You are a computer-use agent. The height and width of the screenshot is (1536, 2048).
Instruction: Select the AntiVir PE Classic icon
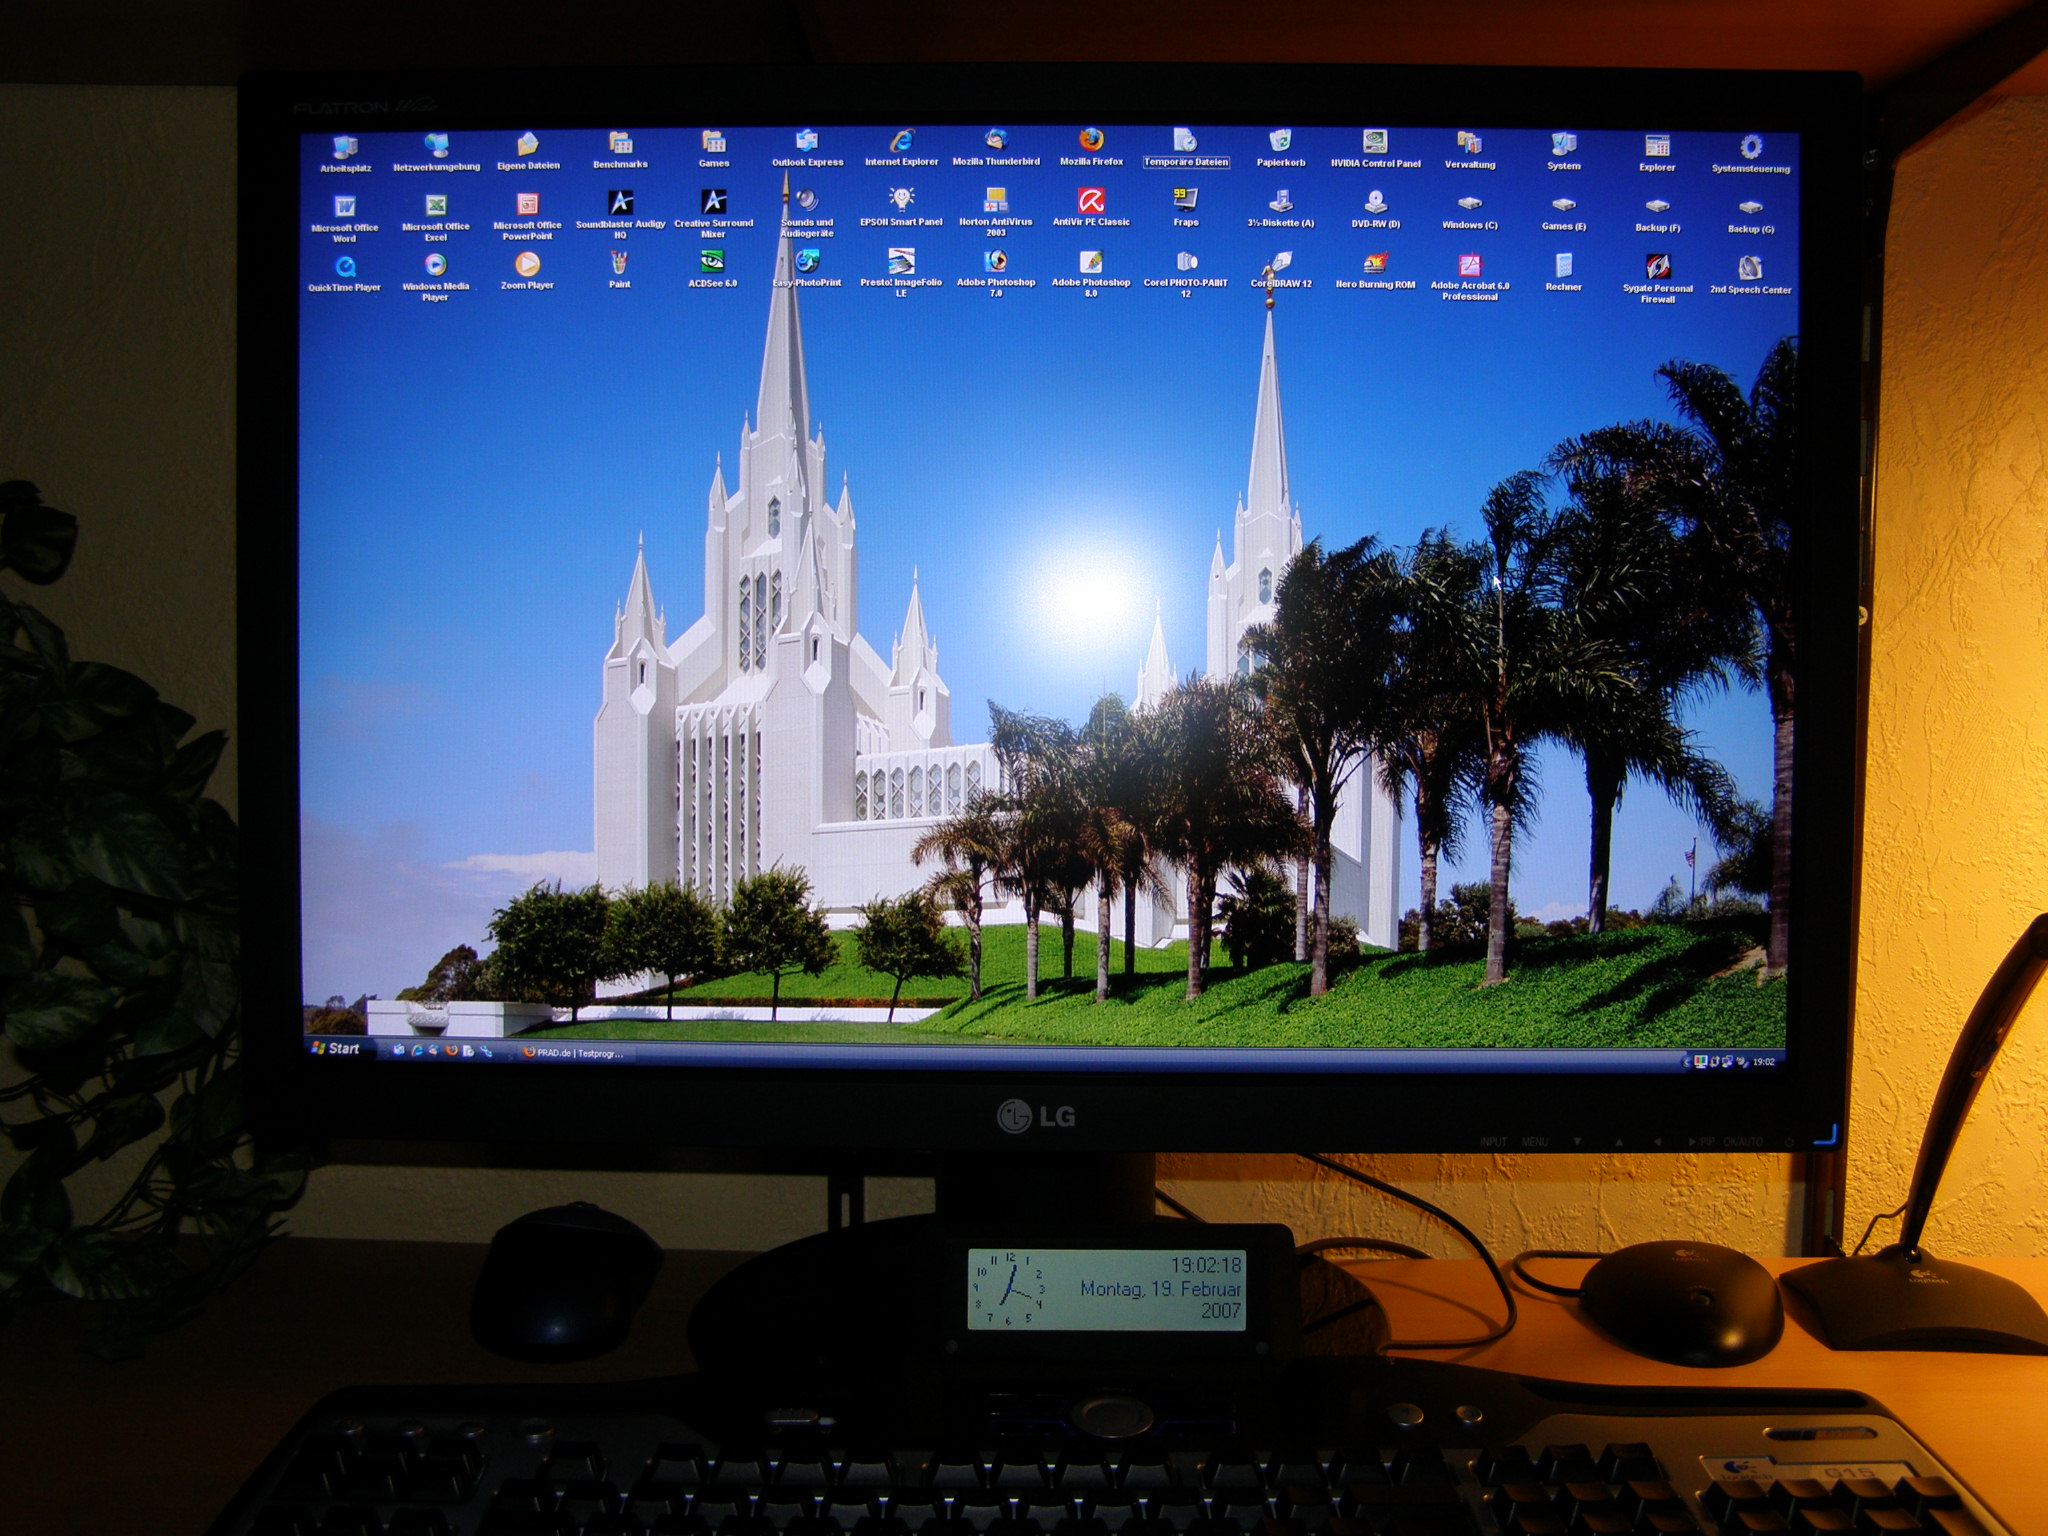tap(1091, 202)
